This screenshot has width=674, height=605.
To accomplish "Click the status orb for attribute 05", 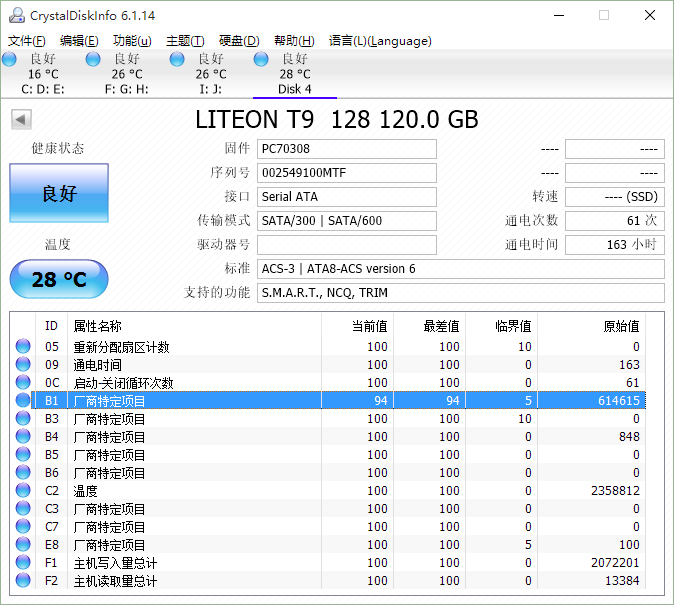I will [x=23, y=347].
